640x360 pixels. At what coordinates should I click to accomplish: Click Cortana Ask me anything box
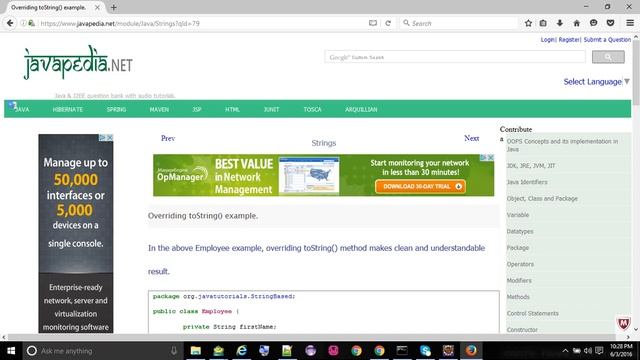pyautogui.click(x=104, y=351)
